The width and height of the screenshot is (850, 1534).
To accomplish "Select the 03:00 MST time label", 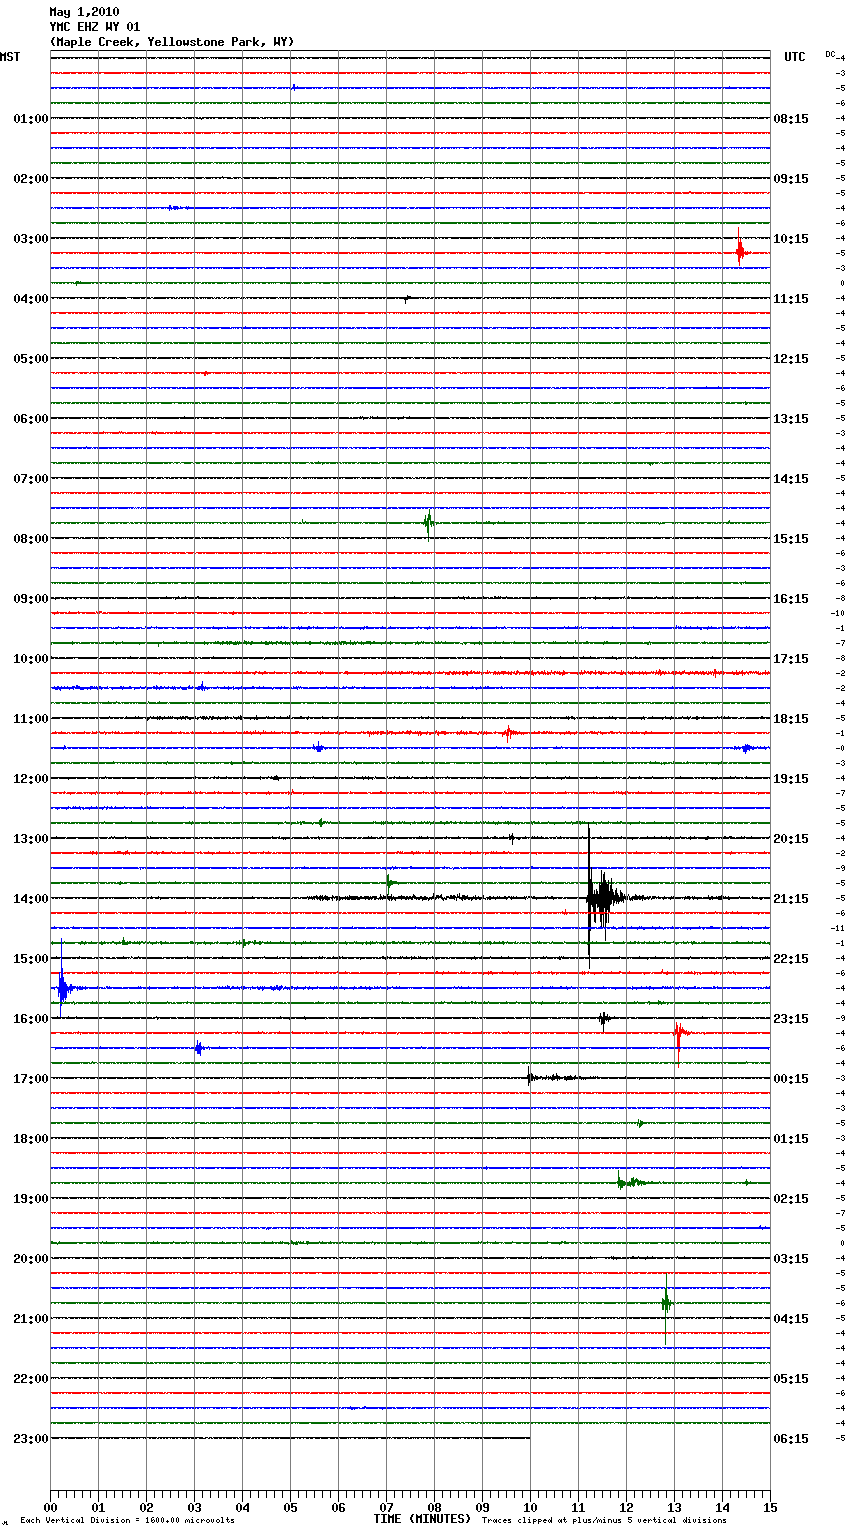I will [30, 239].
